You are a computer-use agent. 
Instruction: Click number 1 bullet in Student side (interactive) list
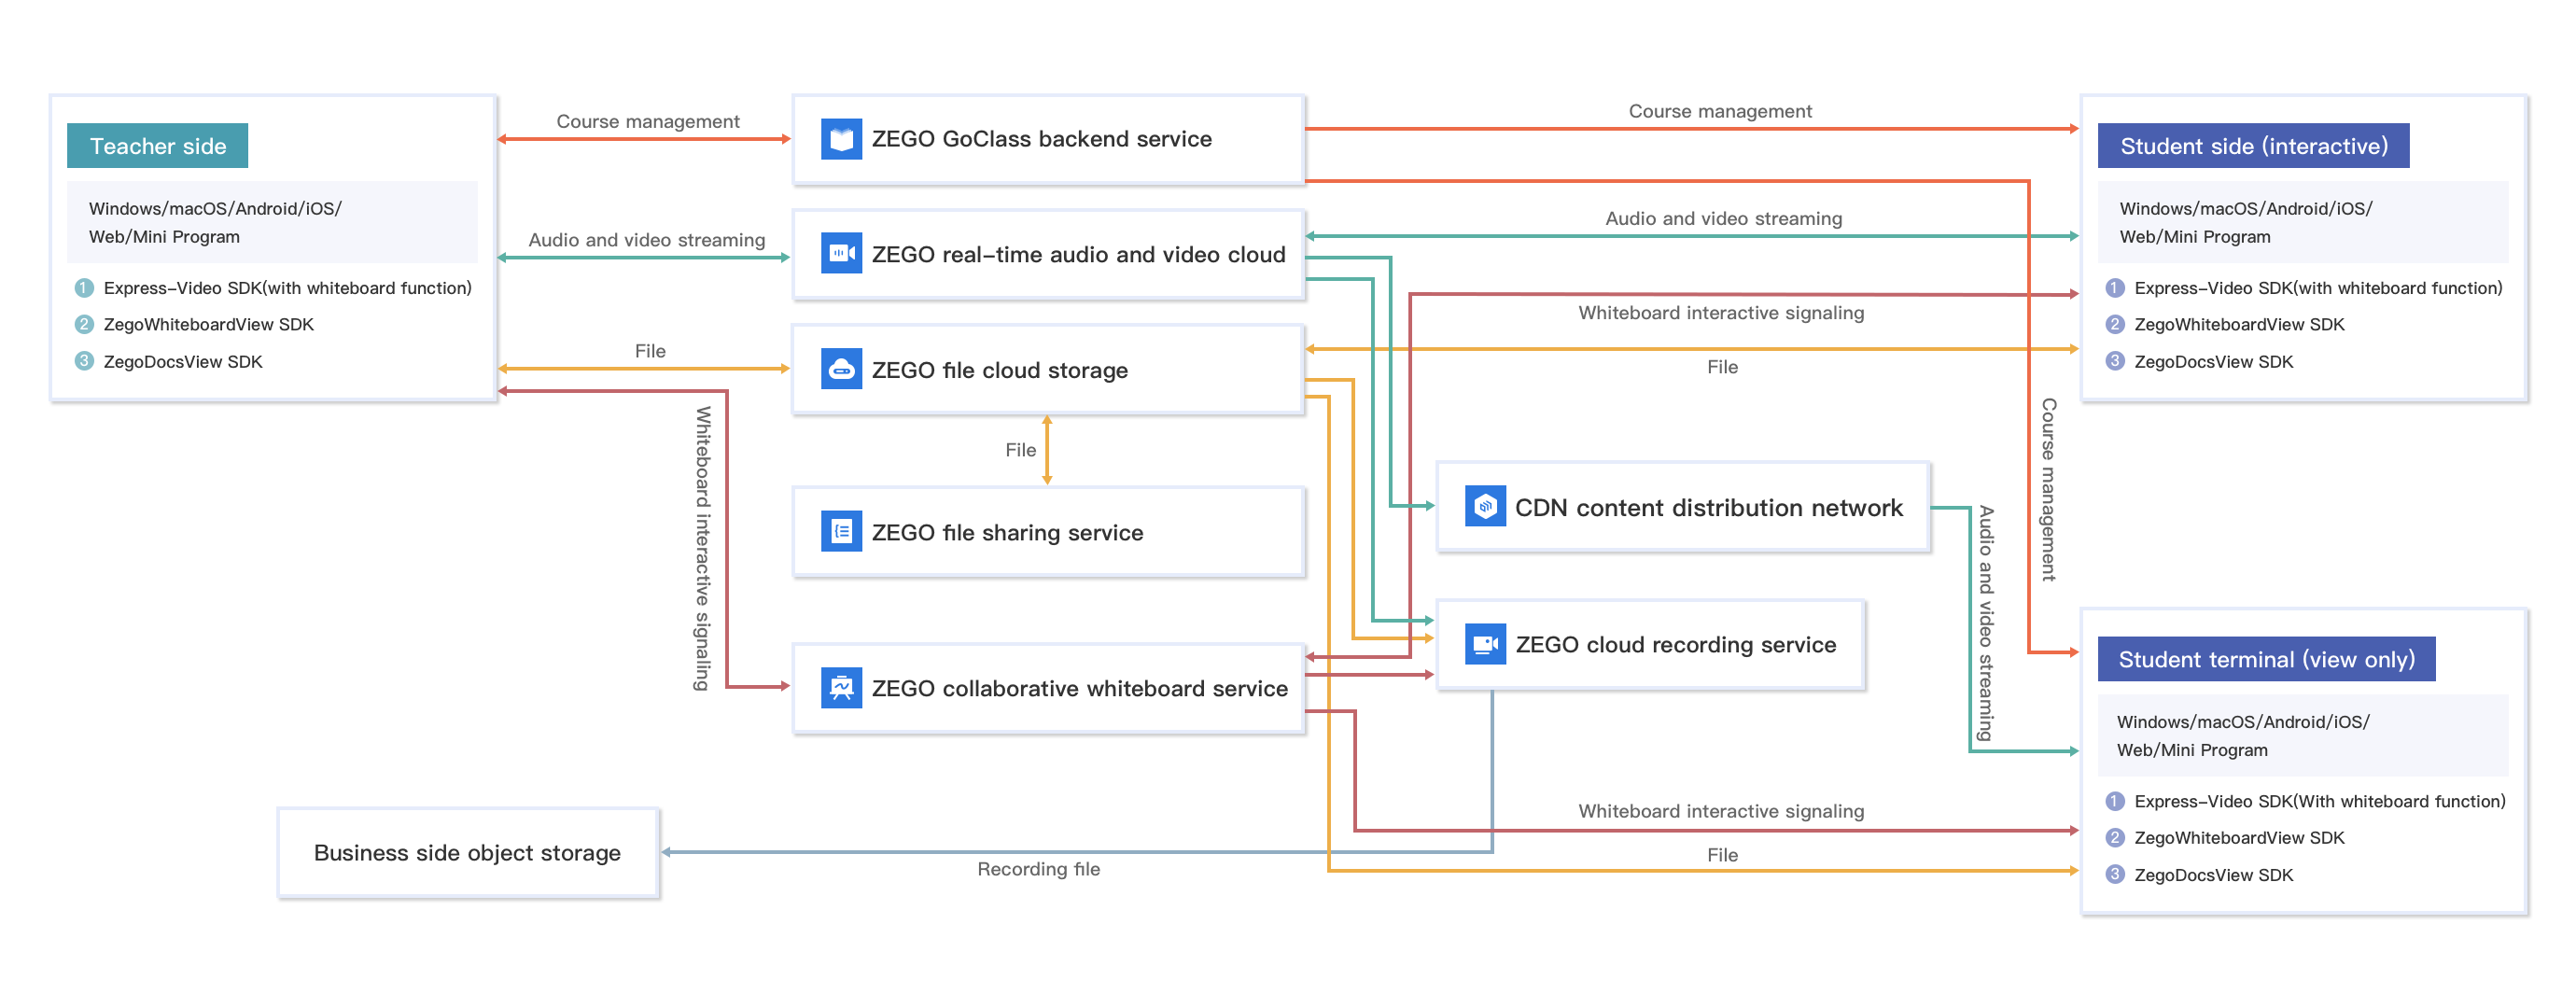2114,288
